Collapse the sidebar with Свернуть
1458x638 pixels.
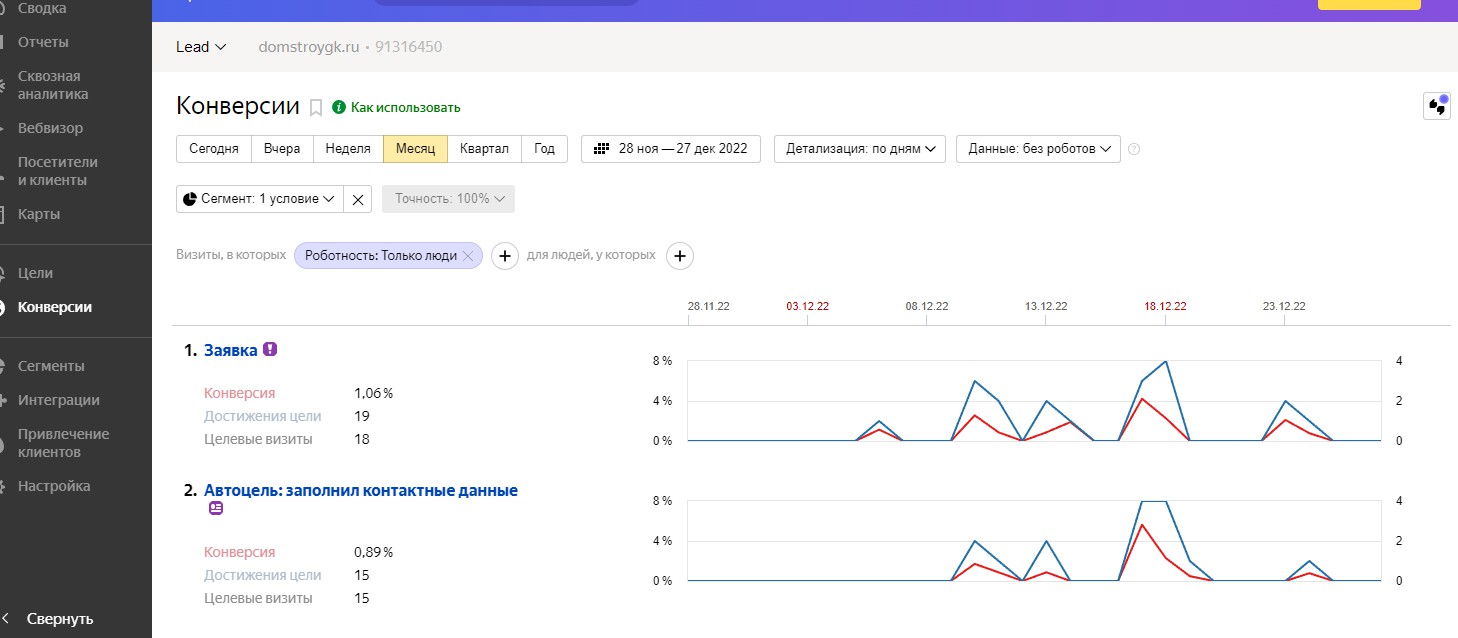pyautogui.click(x=60, y=618)
